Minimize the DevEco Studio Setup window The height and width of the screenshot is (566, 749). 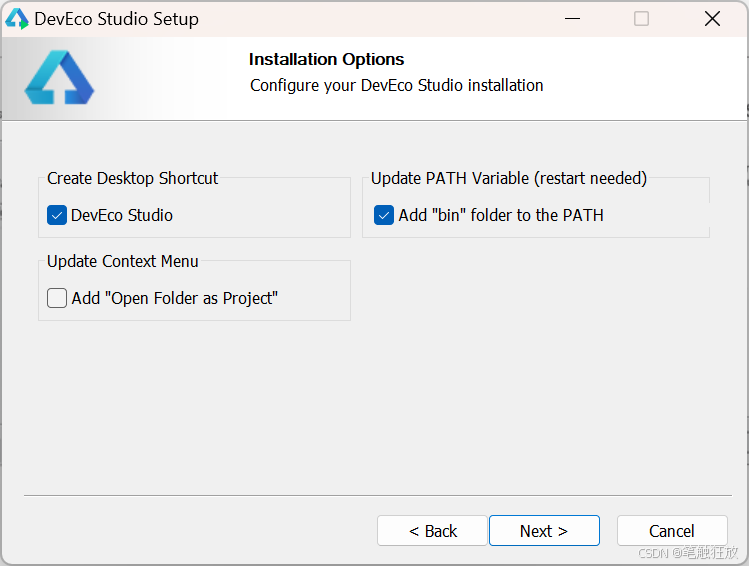click(x=572, y=19)
